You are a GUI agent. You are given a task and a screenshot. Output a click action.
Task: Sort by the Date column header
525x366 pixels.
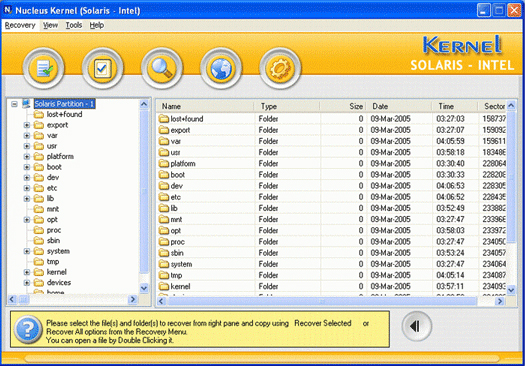(x=399, y=106)
